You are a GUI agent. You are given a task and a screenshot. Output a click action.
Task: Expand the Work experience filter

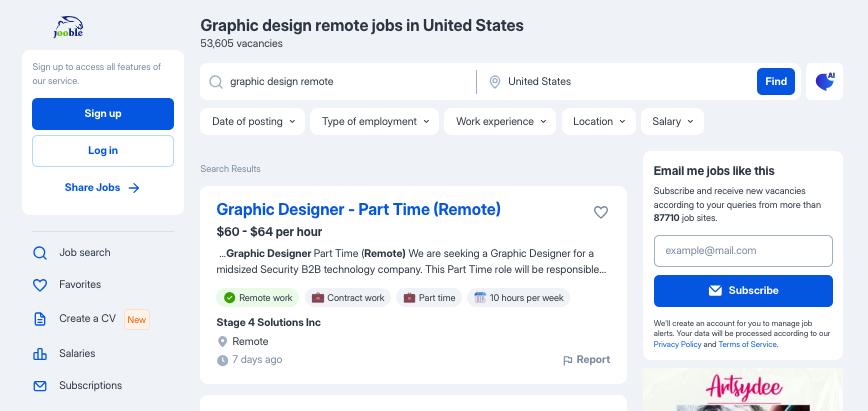(x=500, y=121)
